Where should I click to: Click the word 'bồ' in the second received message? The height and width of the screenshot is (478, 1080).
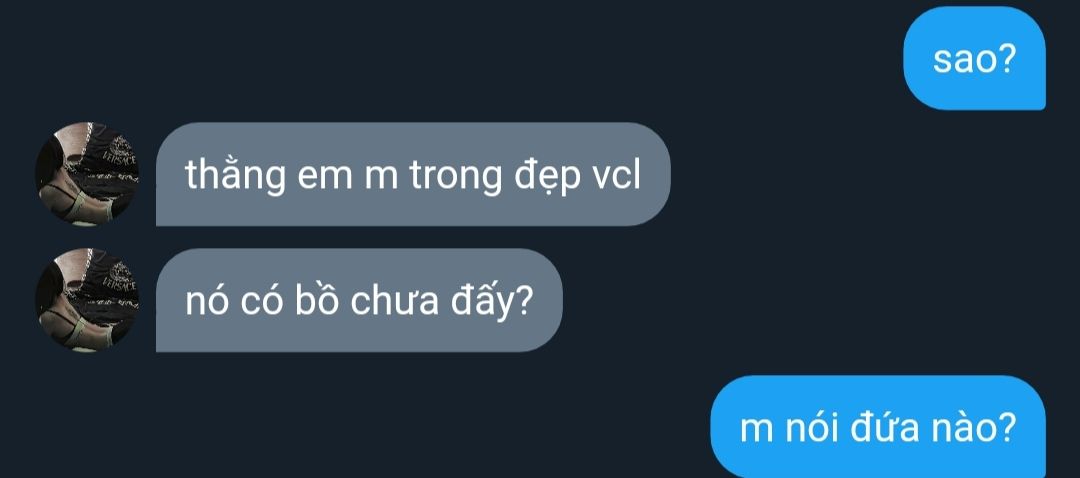(x=318, y=302)
